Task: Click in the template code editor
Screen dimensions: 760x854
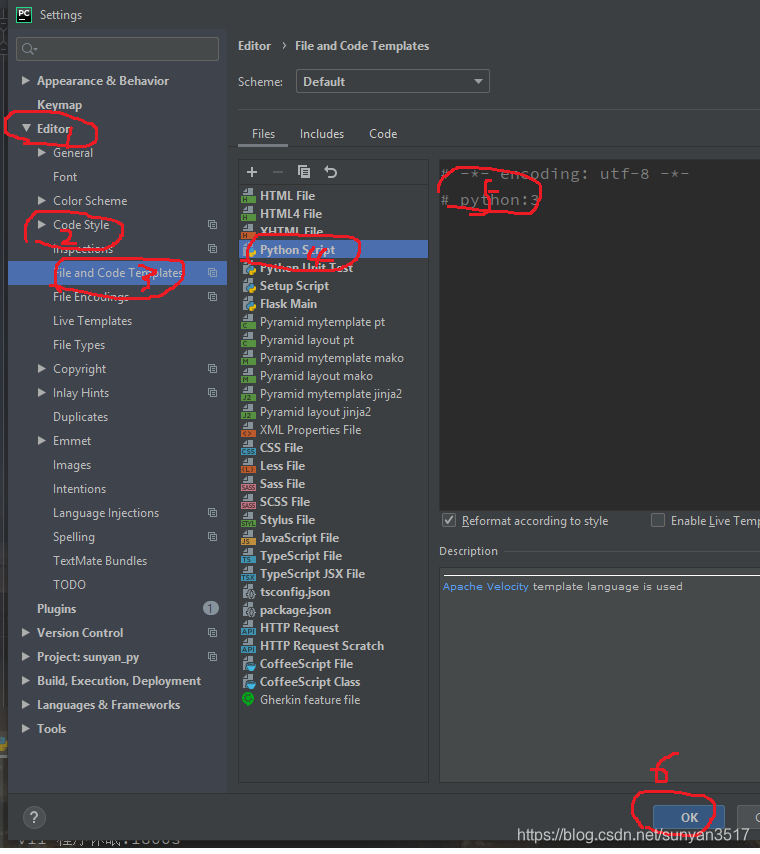Action: click(x=599, y=335)
